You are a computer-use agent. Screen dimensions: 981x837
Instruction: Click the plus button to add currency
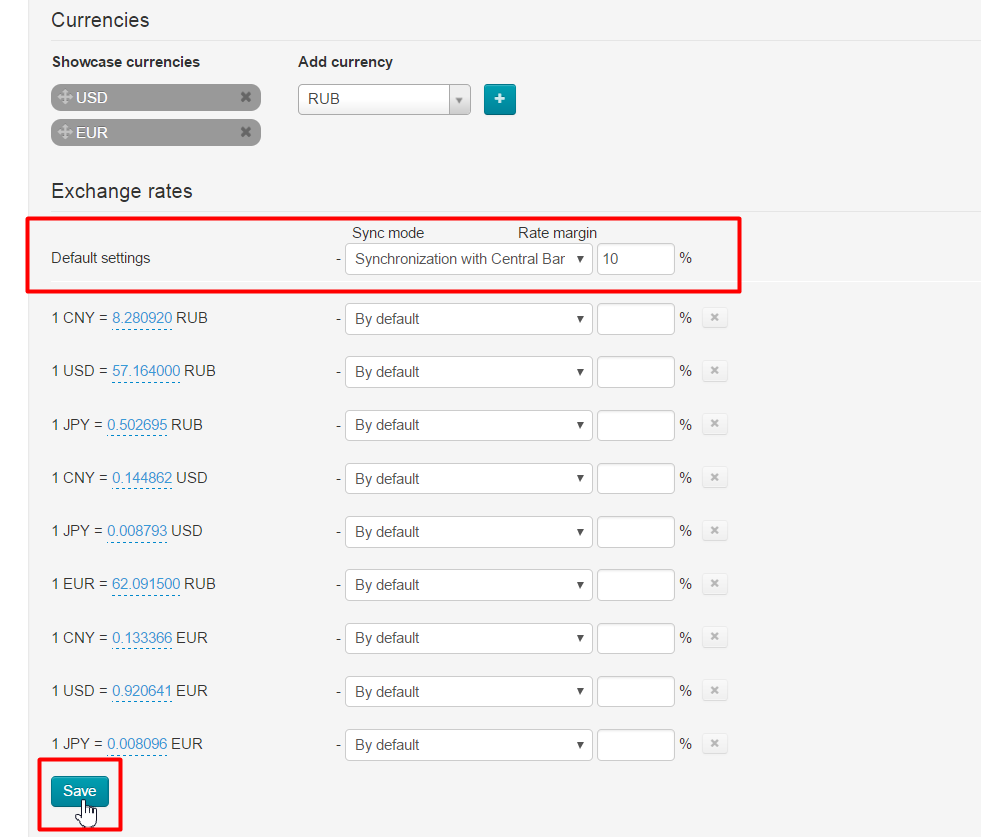tap(500, 99)
